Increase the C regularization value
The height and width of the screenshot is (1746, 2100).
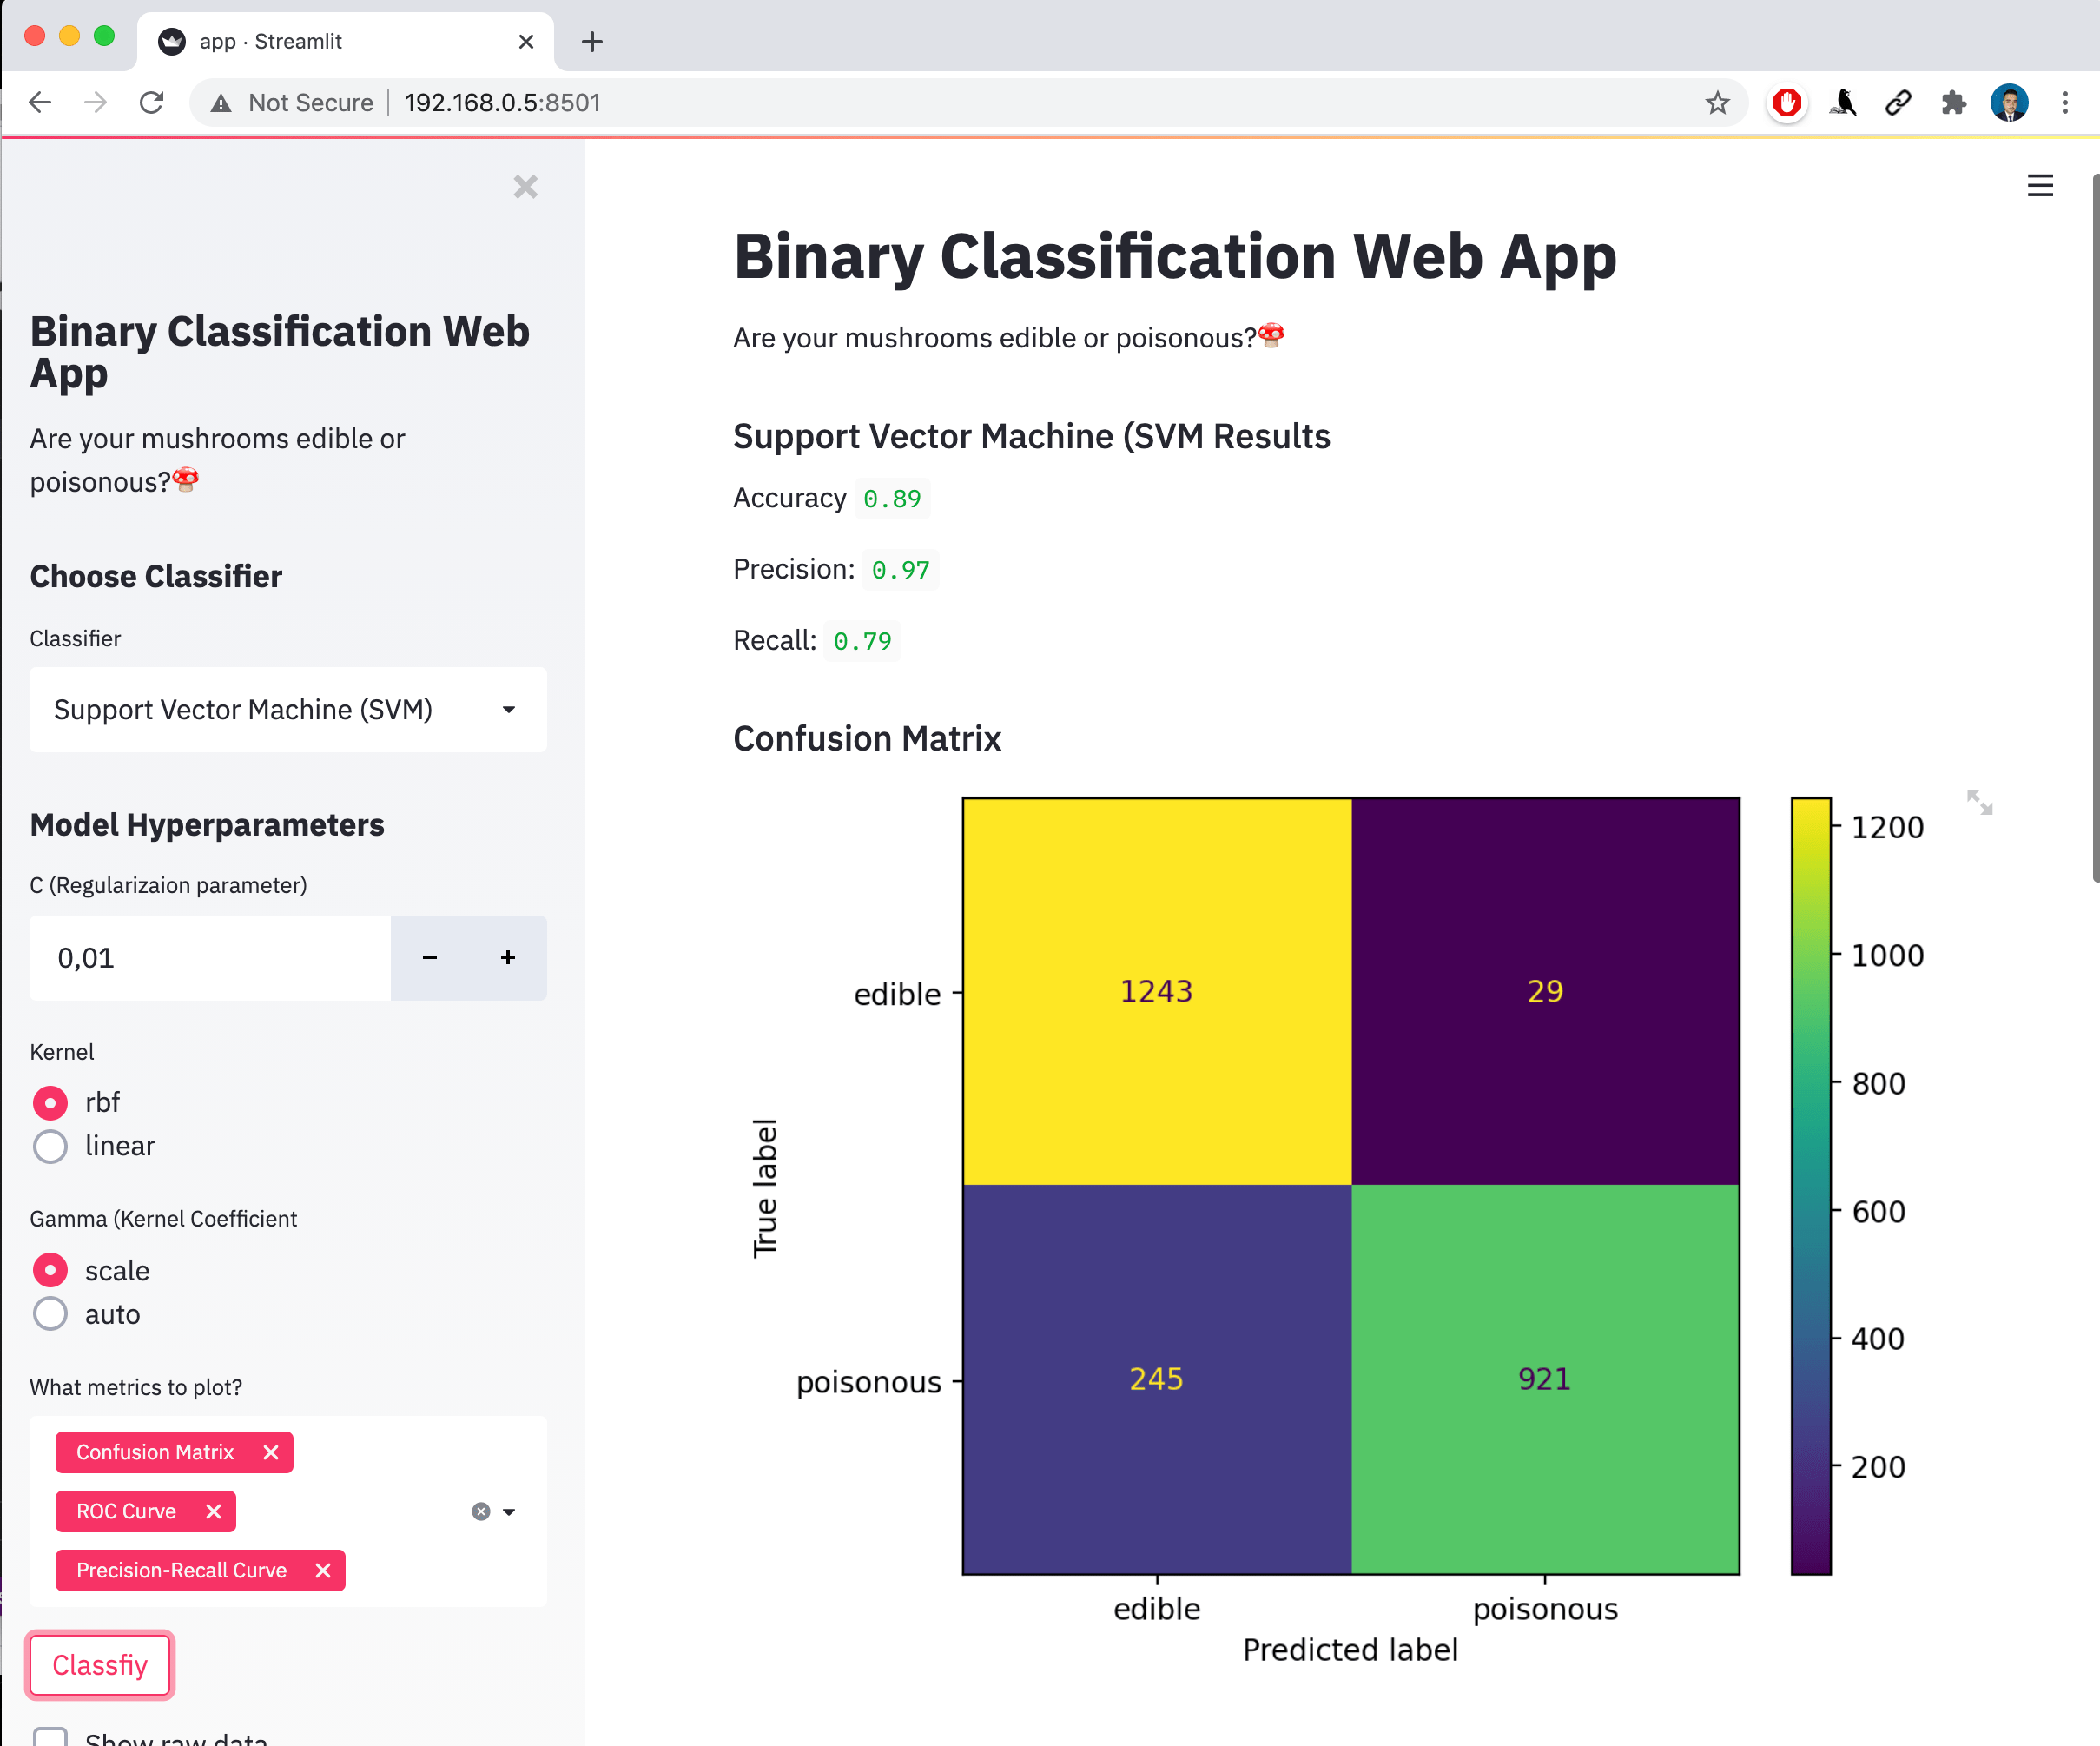pyautogui.click(x=508, y=958)
